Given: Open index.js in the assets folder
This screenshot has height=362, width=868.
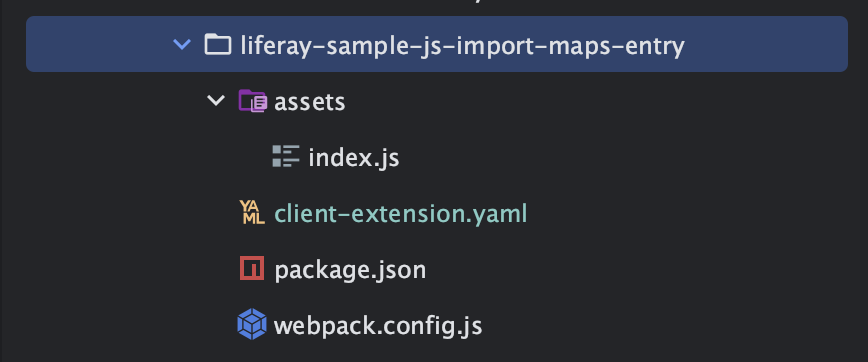Looking at the screenshot, I should [x=354, y=158].
